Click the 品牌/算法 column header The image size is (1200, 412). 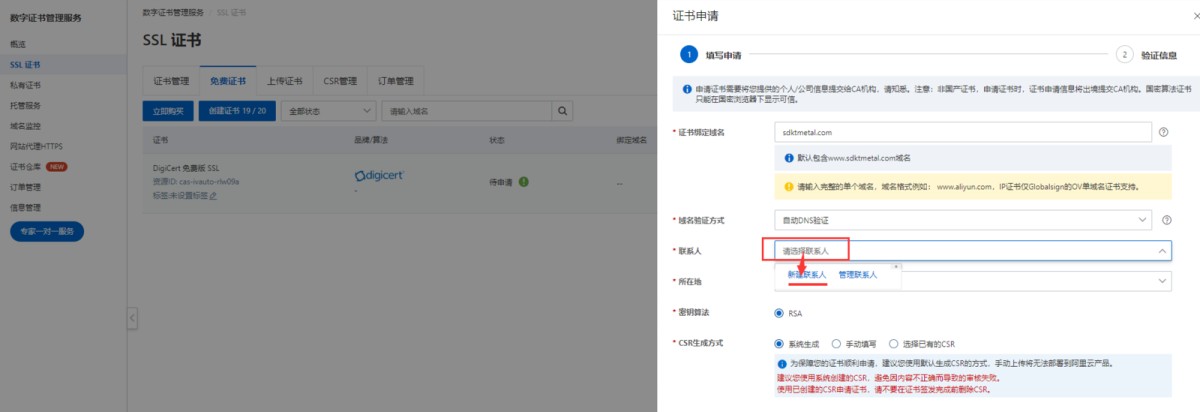(x=369, y=139)
